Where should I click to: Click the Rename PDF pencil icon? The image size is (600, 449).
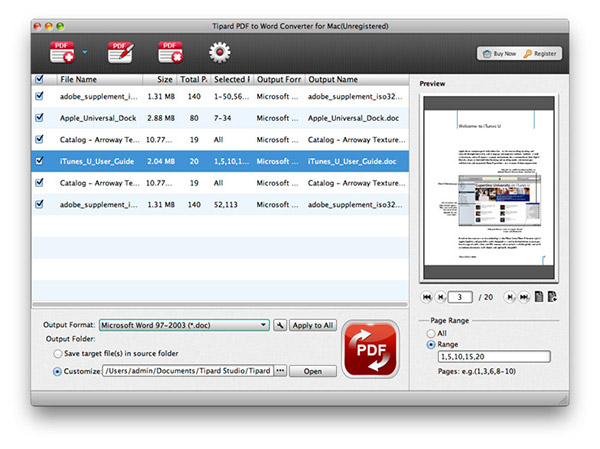(121, 52)
